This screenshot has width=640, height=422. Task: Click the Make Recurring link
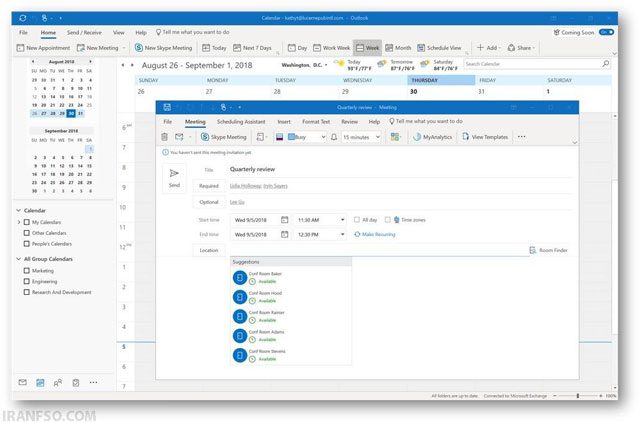point(375,234)
